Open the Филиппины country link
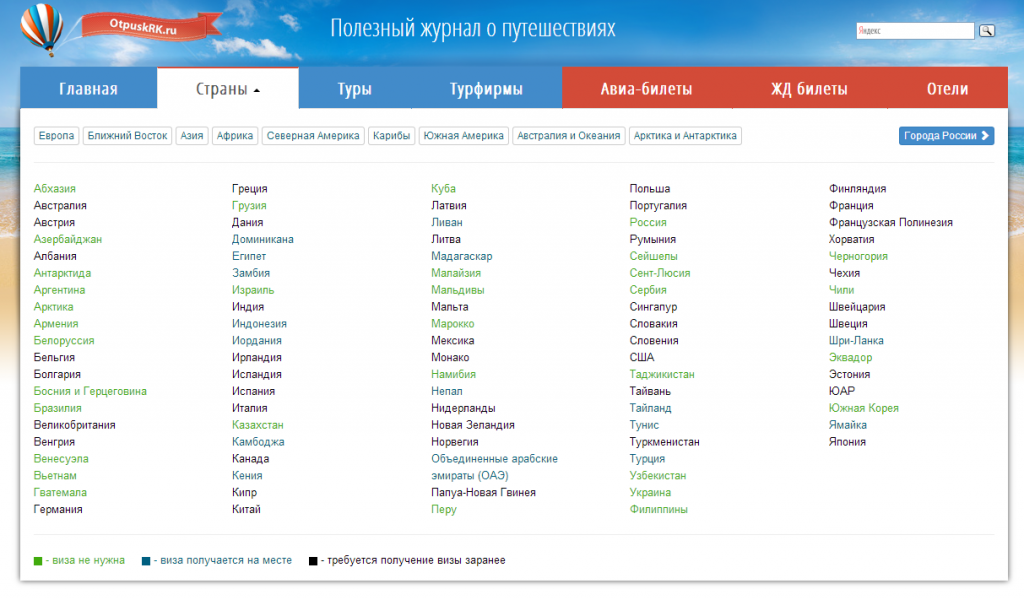The width and height of the screenshot is (1024, 600). click(658, 509)
